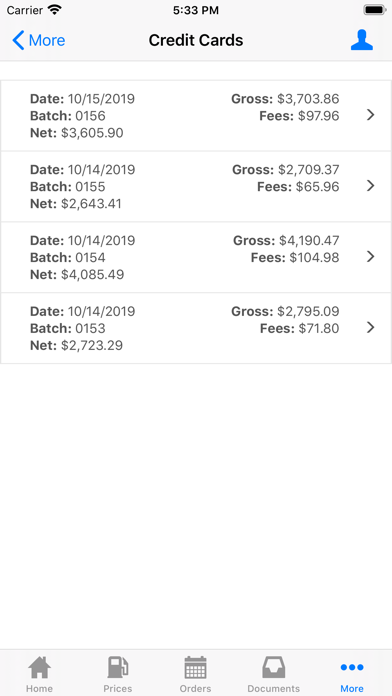Switch to the Documents tab label

[273, 688]
